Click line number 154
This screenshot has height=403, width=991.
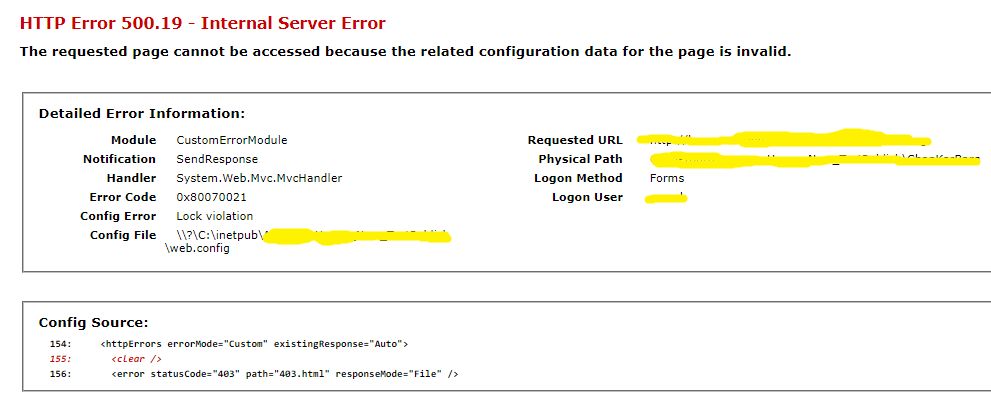click(x=61, y=344)
